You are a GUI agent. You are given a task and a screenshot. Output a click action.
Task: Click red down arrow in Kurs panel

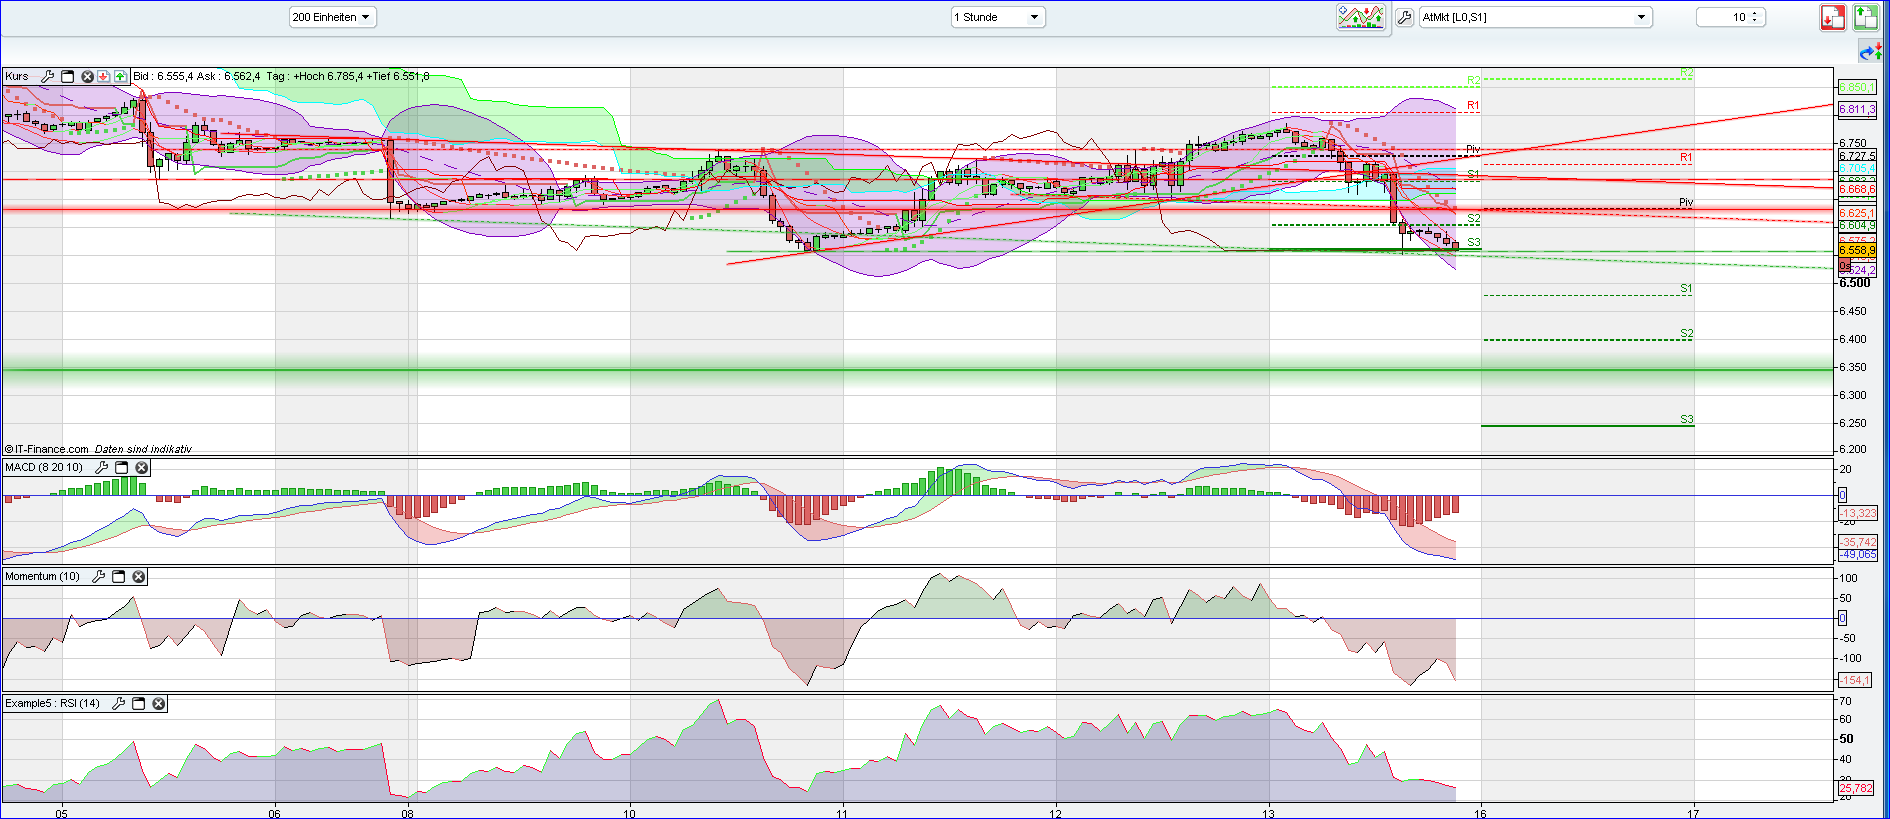103,76
